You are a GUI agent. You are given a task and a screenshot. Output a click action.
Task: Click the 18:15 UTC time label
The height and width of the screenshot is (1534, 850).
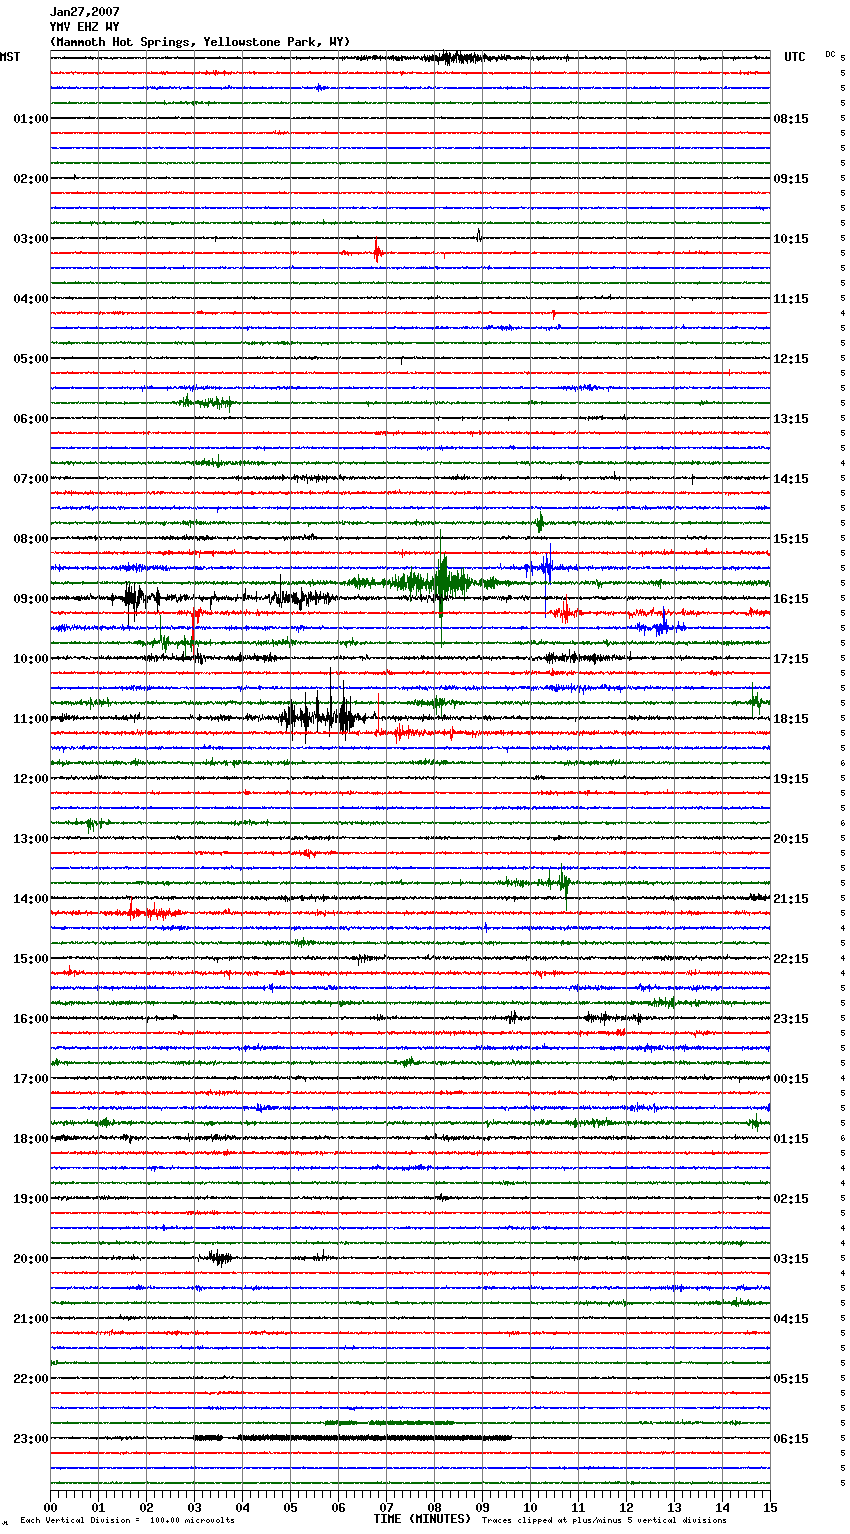(791, 719)
